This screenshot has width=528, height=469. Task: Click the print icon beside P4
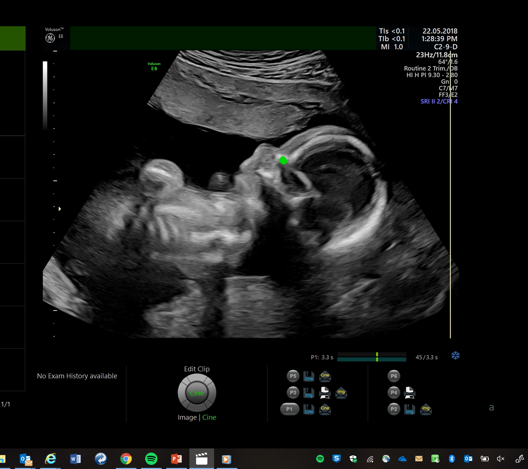click(409, 393)
